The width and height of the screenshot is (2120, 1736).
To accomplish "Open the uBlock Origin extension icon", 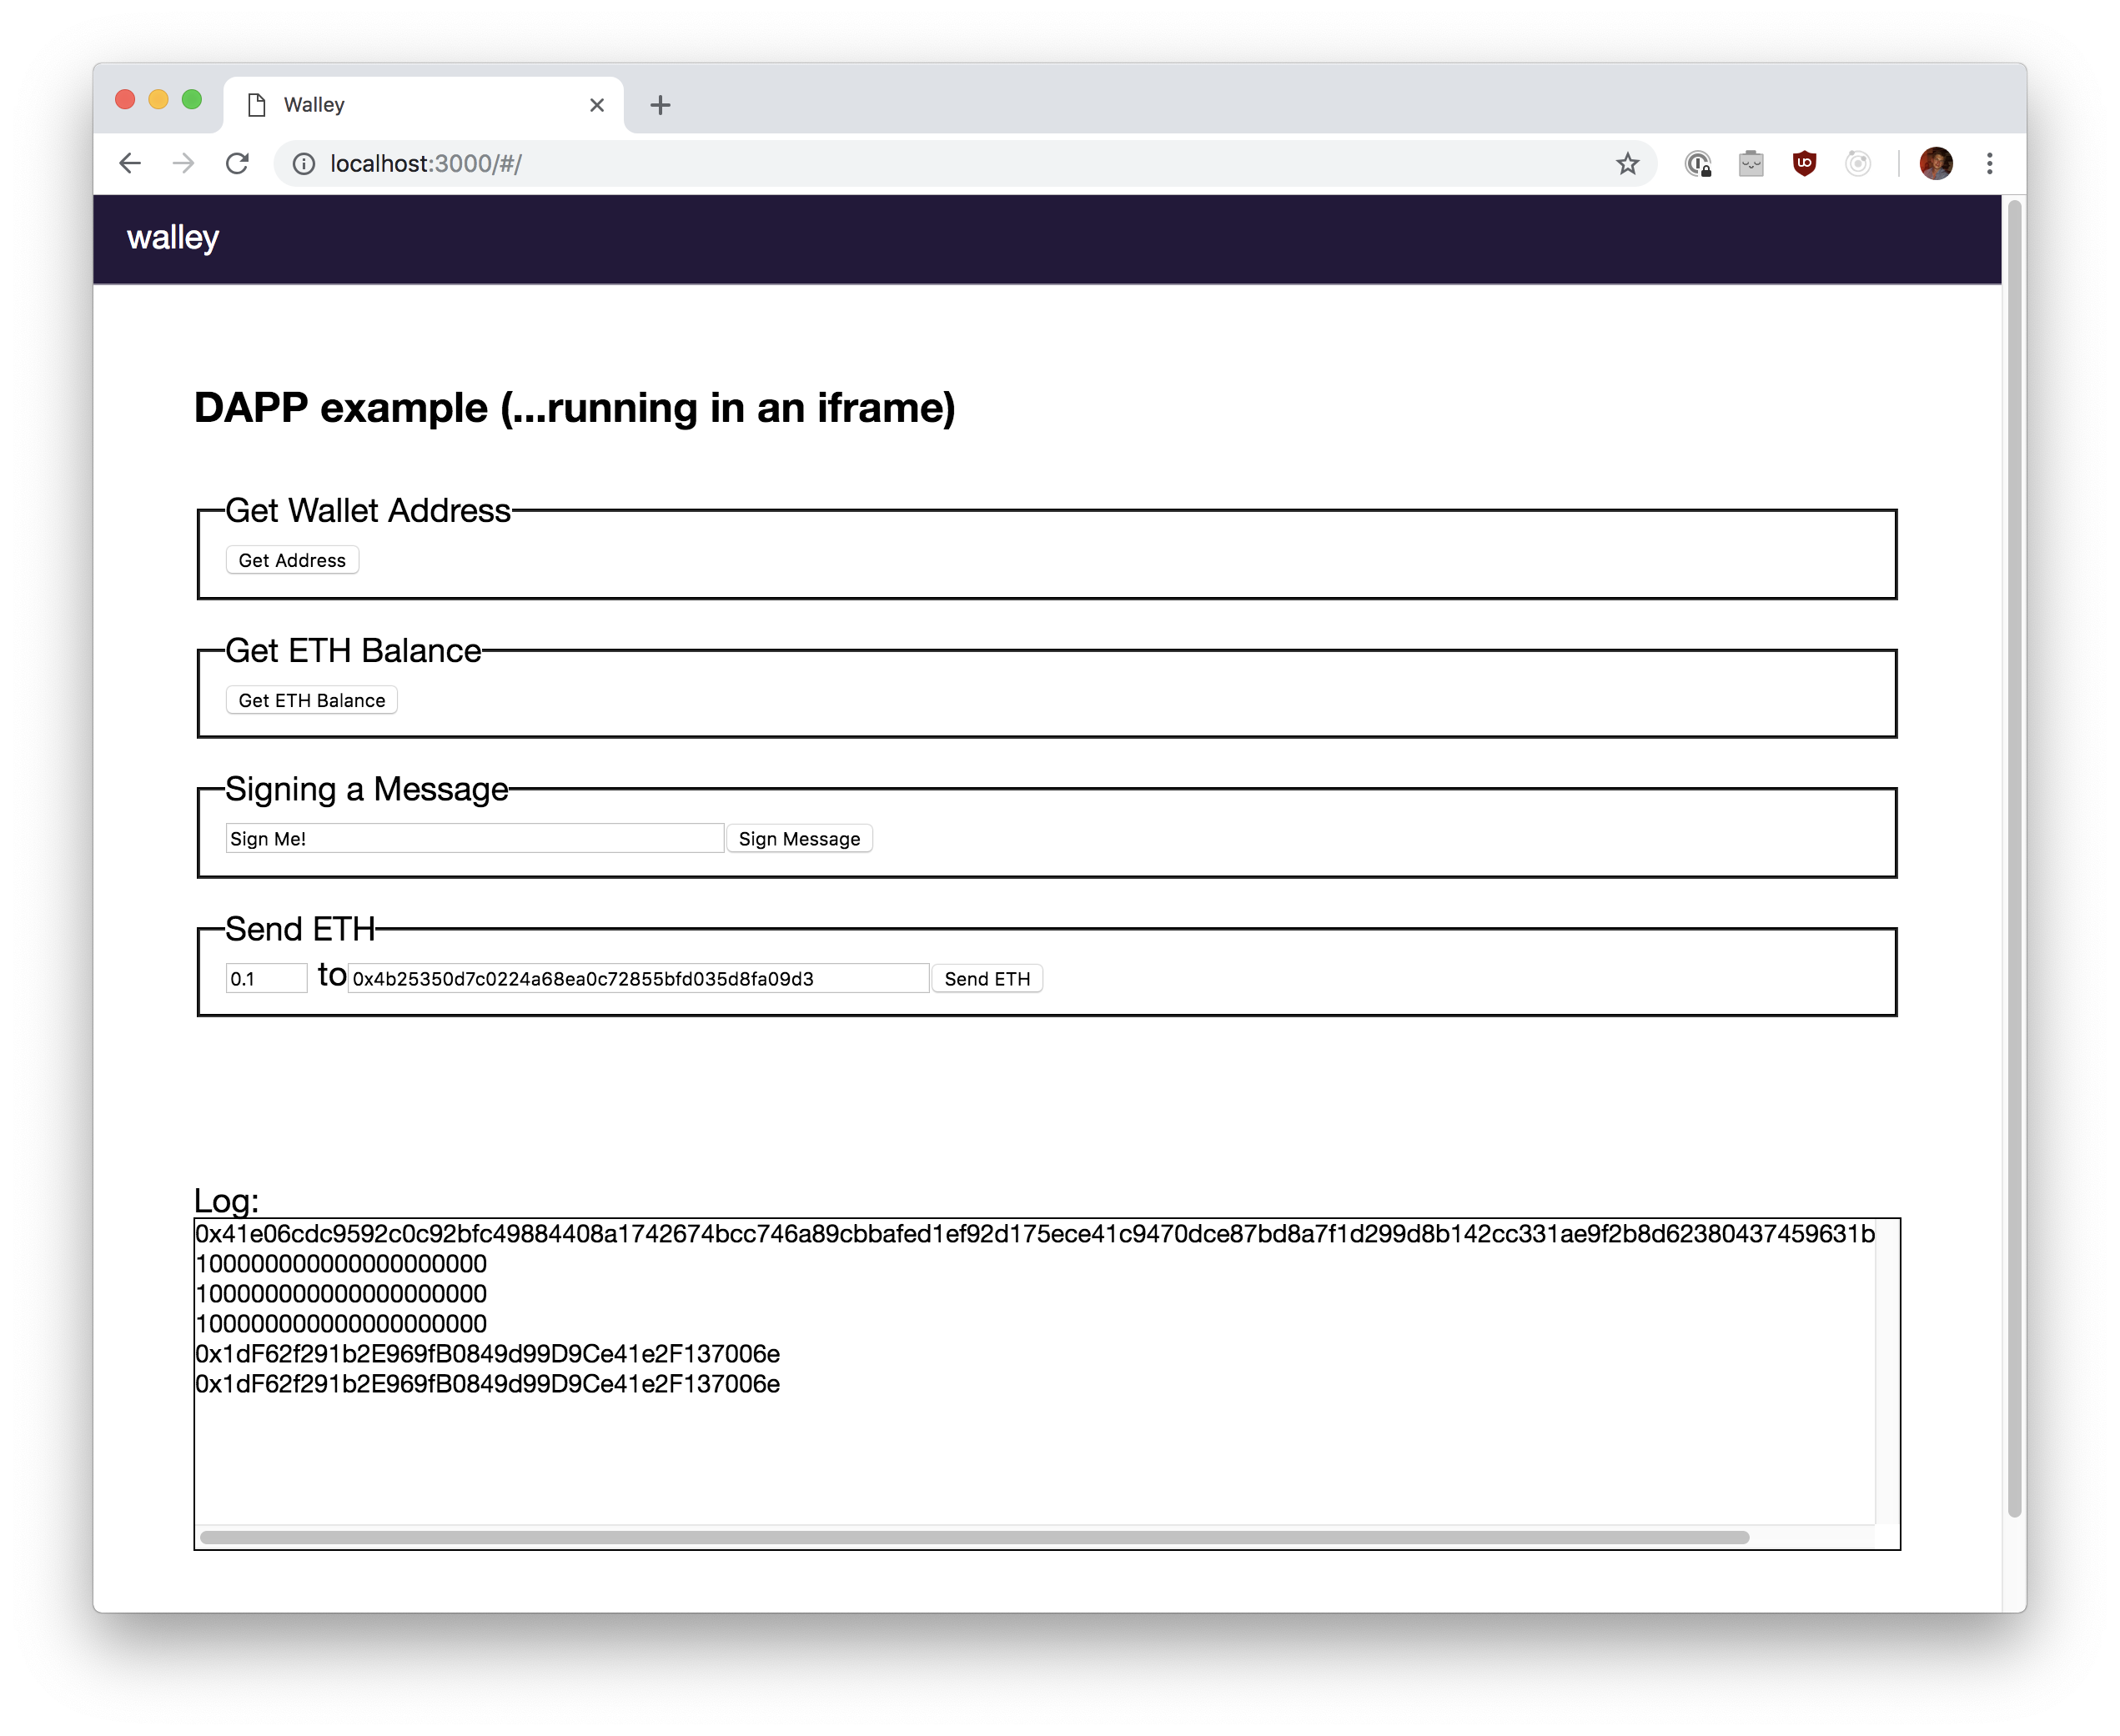I will point(1804,163).
